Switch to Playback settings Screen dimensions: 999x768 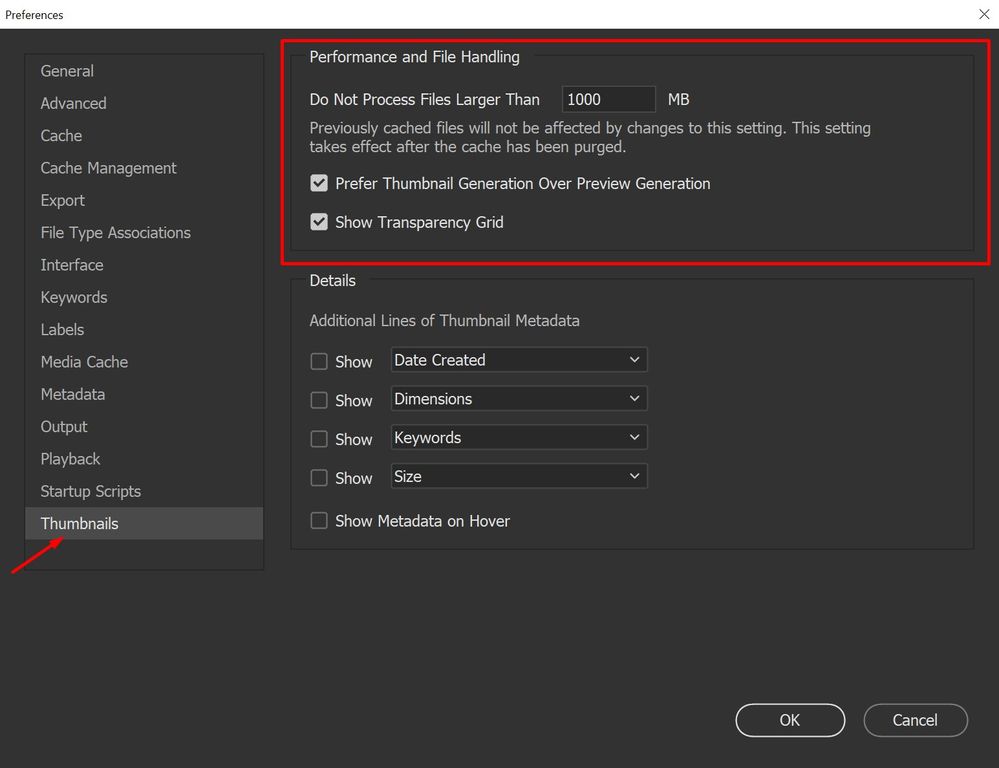click(x=70, y=458)
